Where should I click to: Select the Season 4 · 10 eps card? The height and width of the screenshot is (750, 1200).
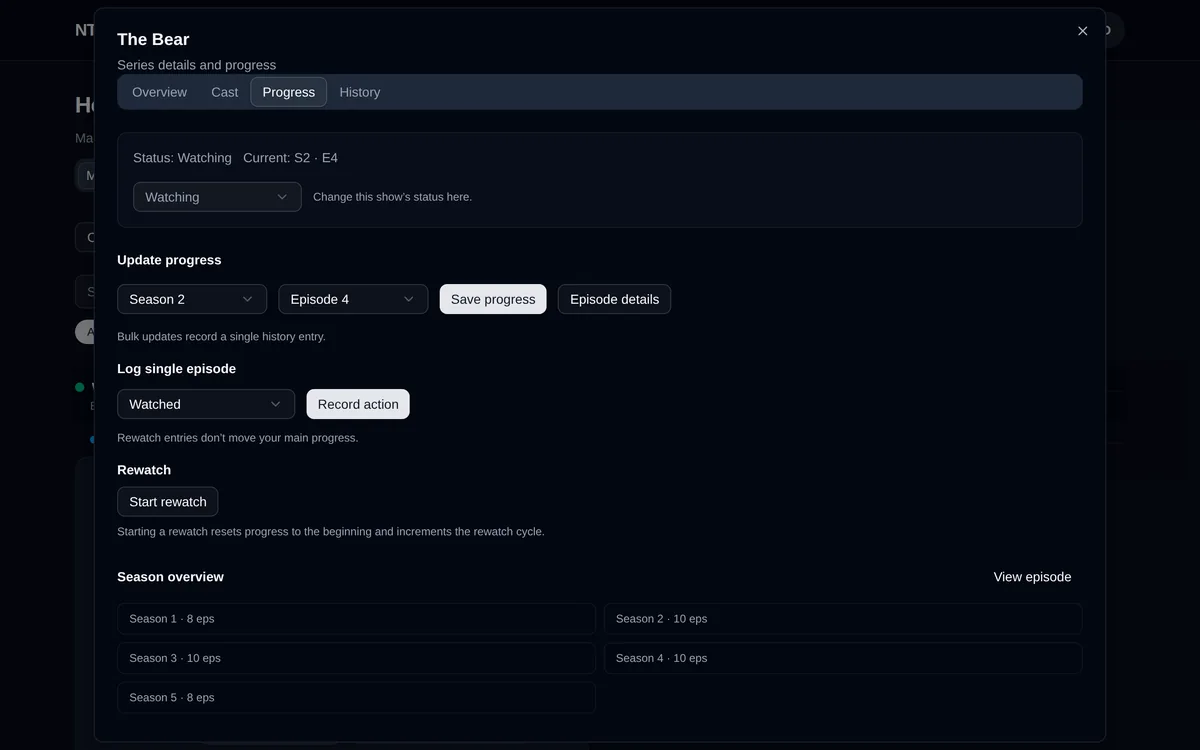click(x=843, y=658)
